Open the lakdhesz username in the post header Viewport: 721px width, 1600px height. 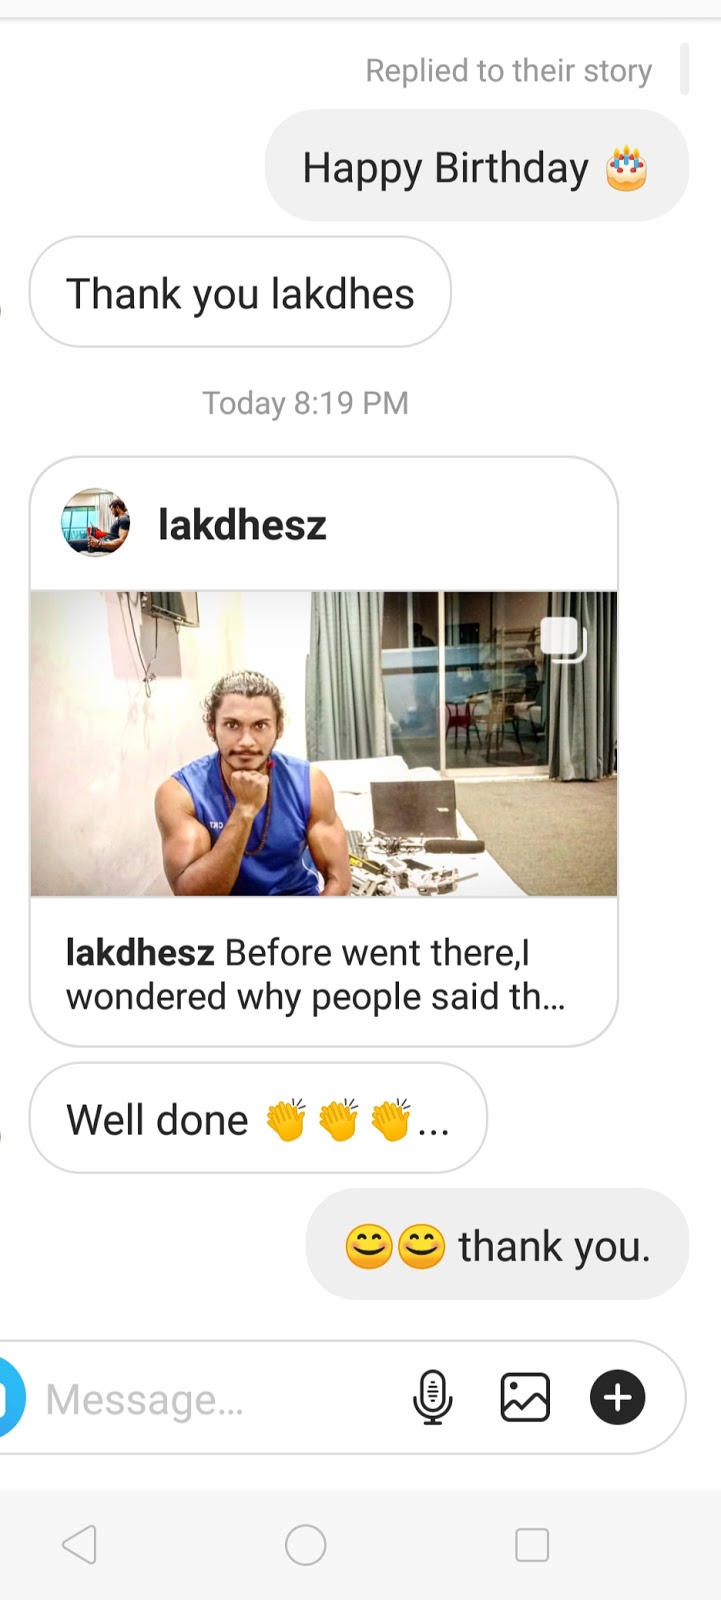coord(242,524)
